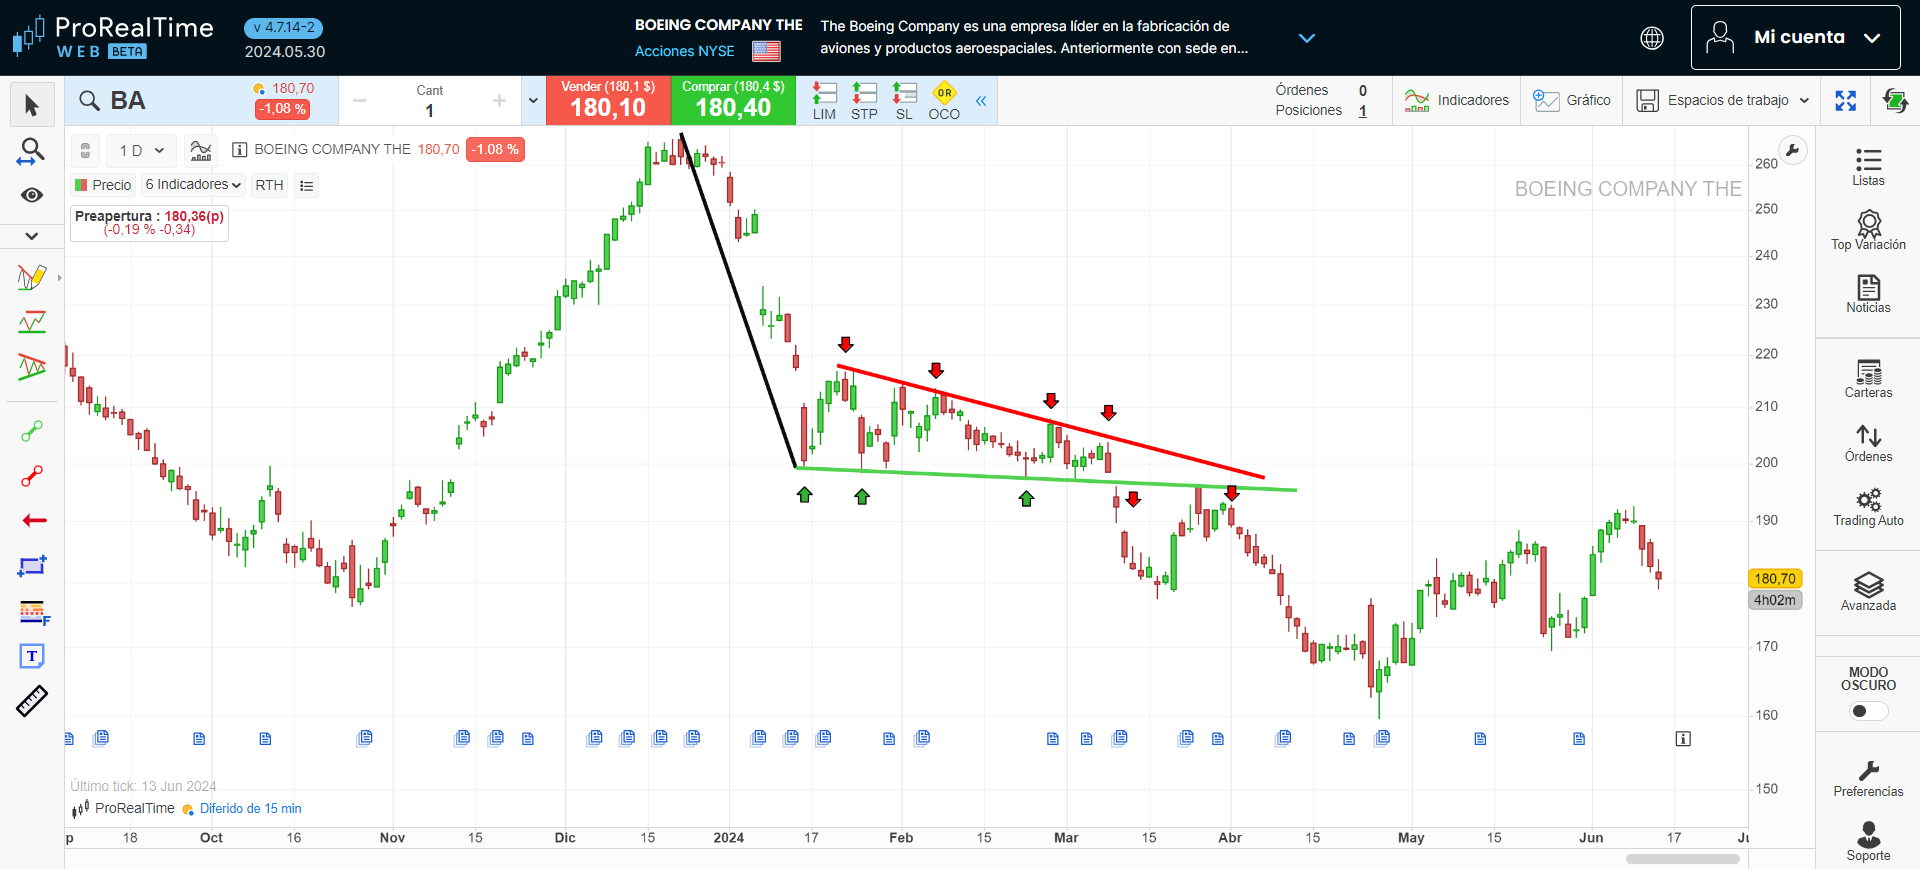Select the Fibonacci retracement drawing tool
Image resolution: width=1920 pixels, height=869 pixels.
click(x=32, y=611)
